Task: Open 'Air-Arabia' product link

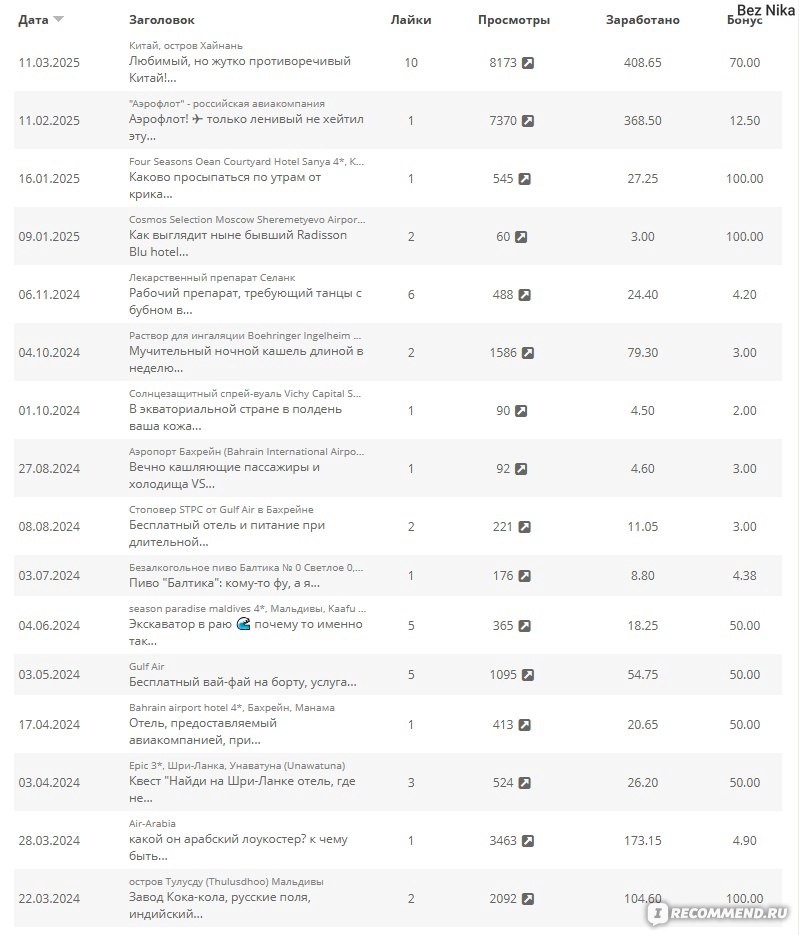Action: (x=152, y=823)
